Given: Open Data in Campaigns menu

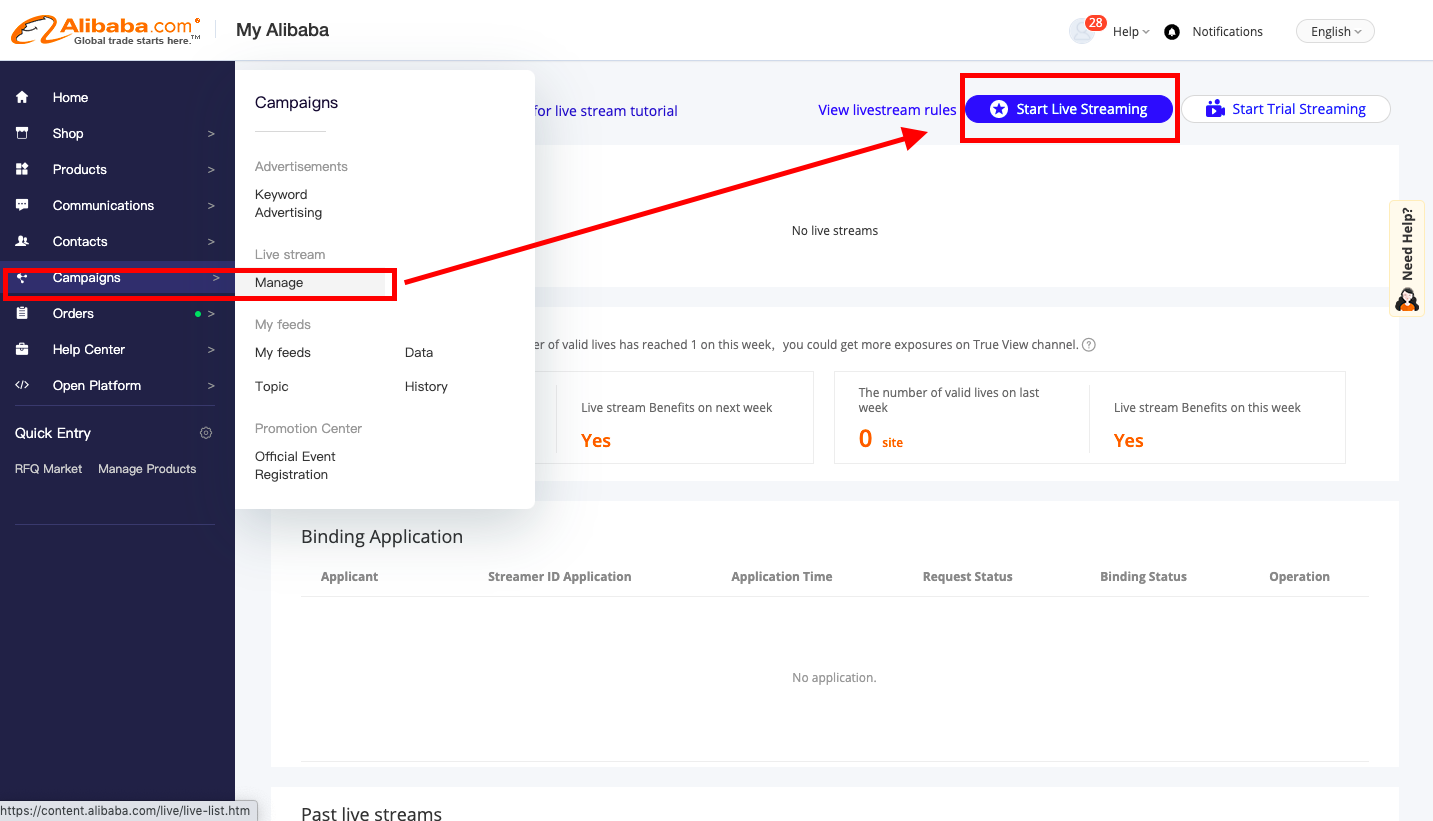Looking at the screenshot, I should pos(419,353).
